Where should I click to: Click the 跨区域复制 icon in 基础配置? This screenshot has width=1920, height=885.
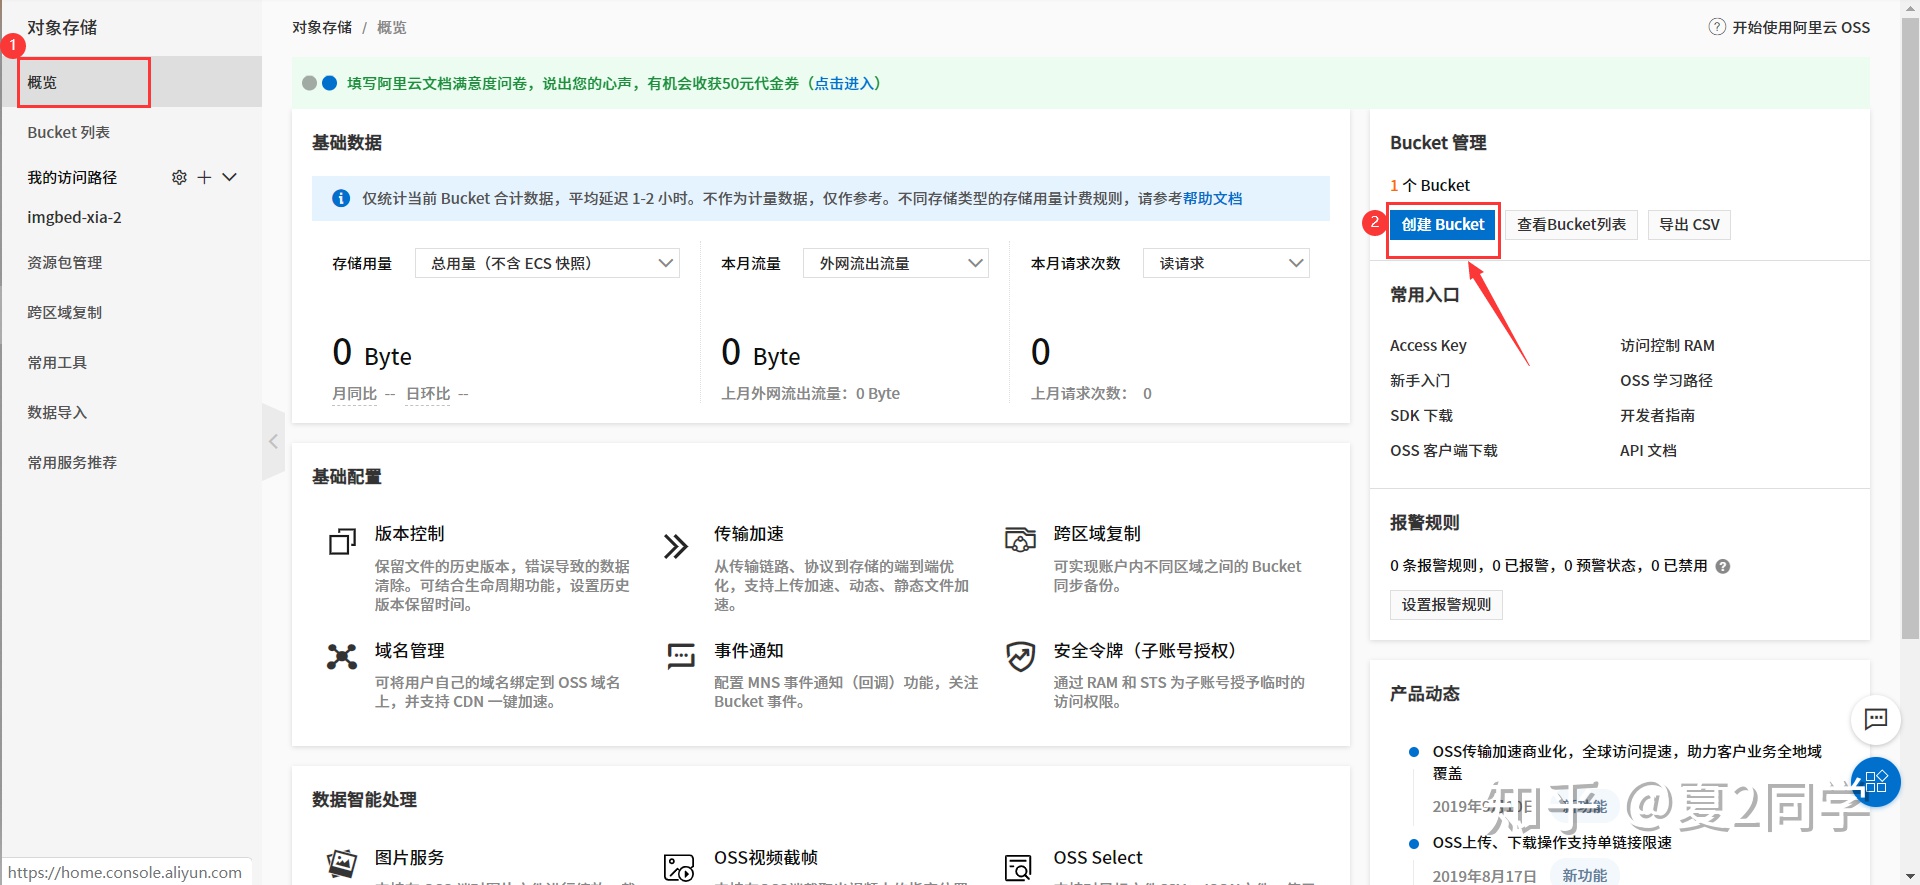(1020, 540)
